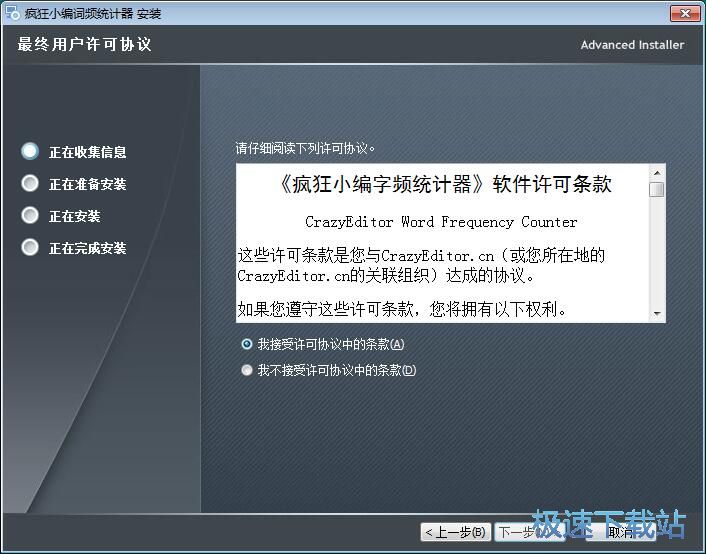Click the 如果您遵守这些许可条款 paragraph
This screenshot has width=706, height=554.
402,309
